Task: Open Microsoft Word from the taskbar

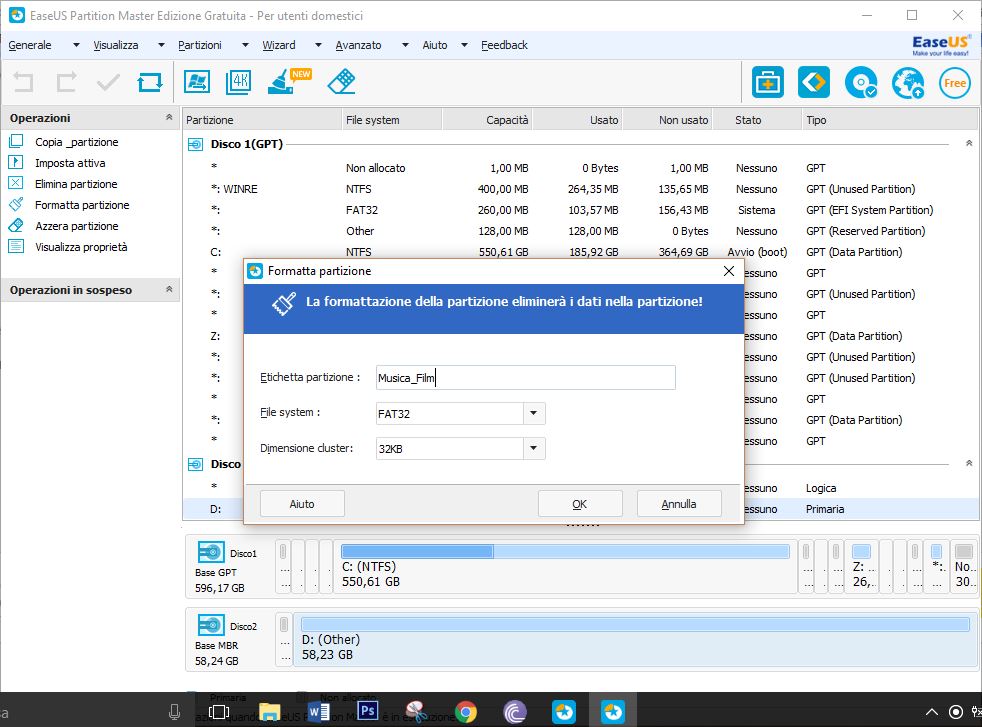Action: 319,712
